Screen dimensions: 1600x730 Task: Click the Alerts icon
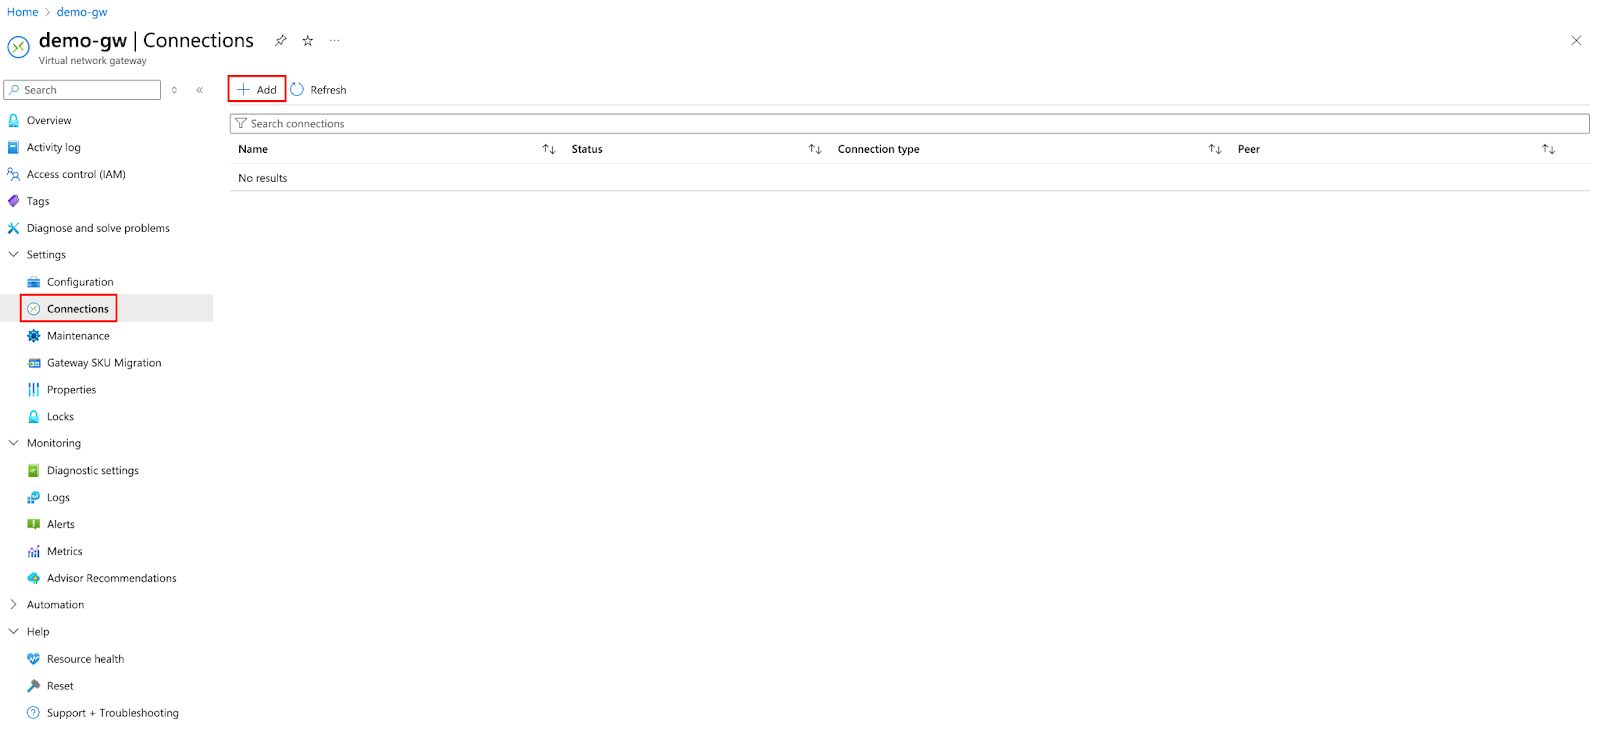(34, 524)
